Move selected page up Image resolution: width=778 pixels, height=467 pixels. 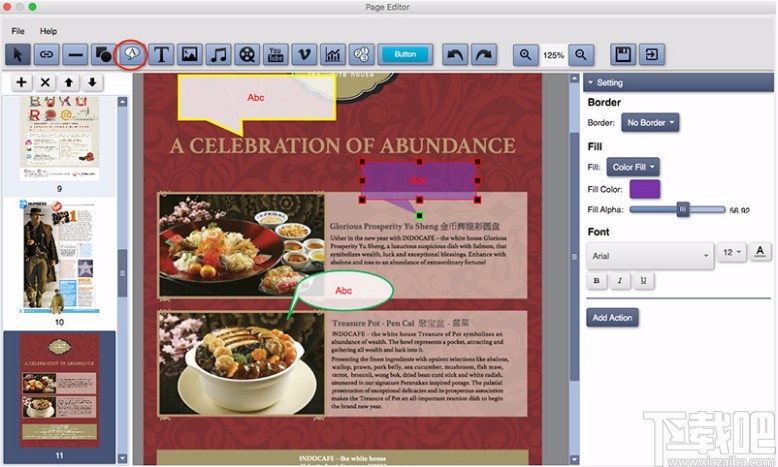(69, 82)
